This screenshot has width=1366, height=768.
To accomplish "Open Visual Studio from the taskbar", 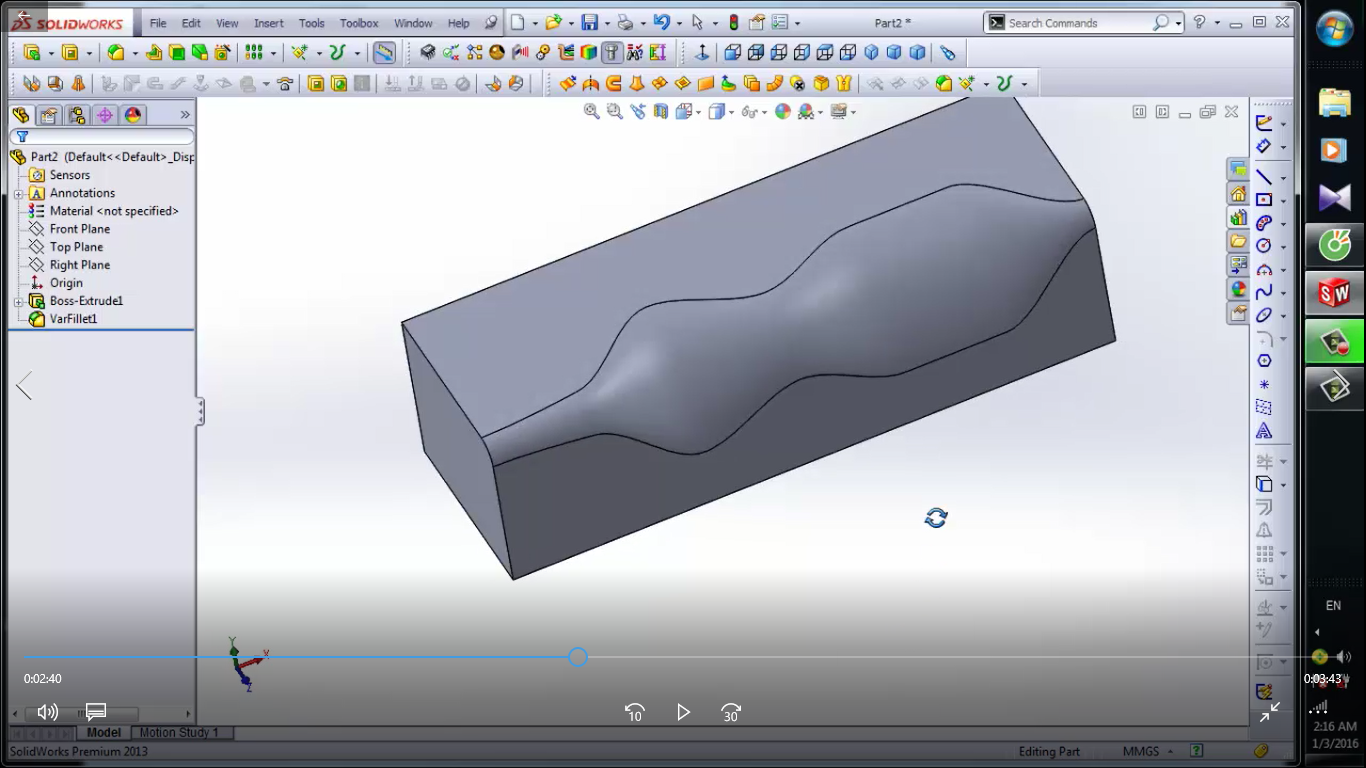I will click(x=1335, y=197).
